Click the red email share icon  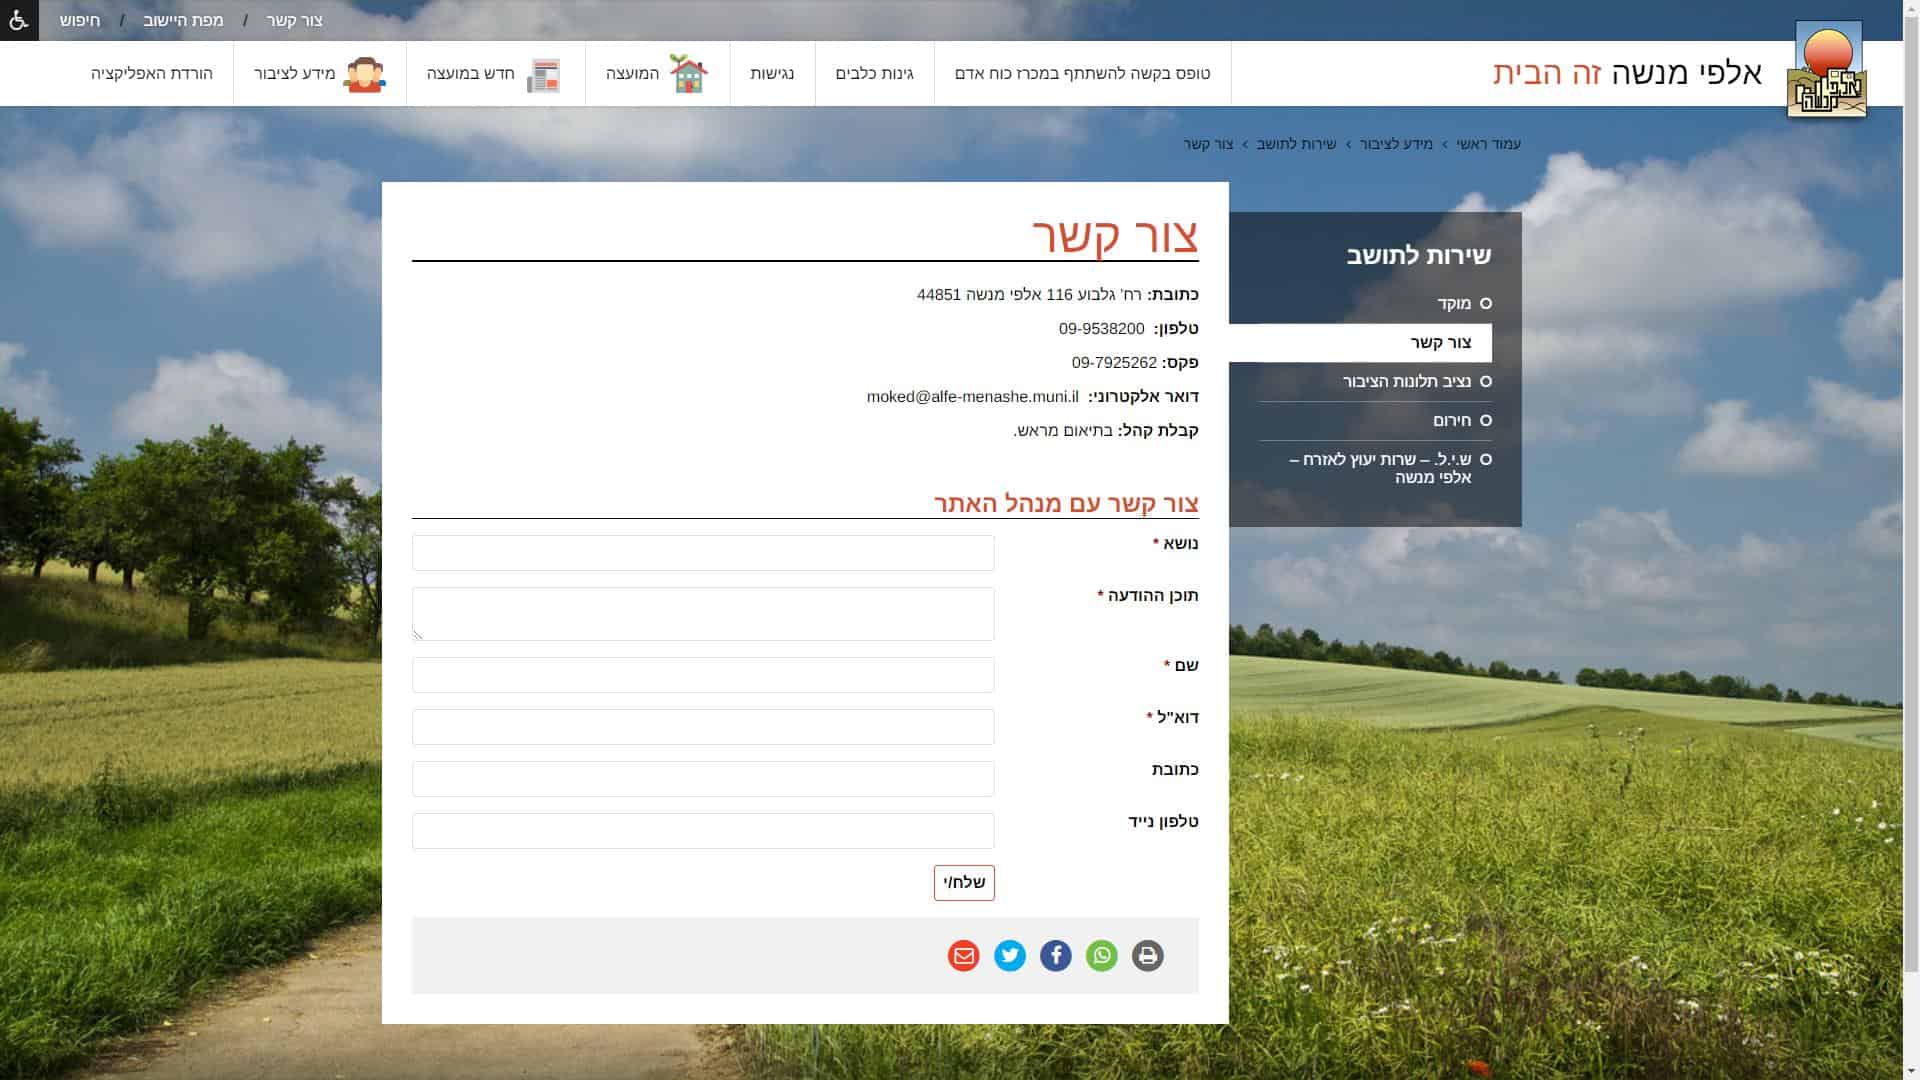pos(963,956)
